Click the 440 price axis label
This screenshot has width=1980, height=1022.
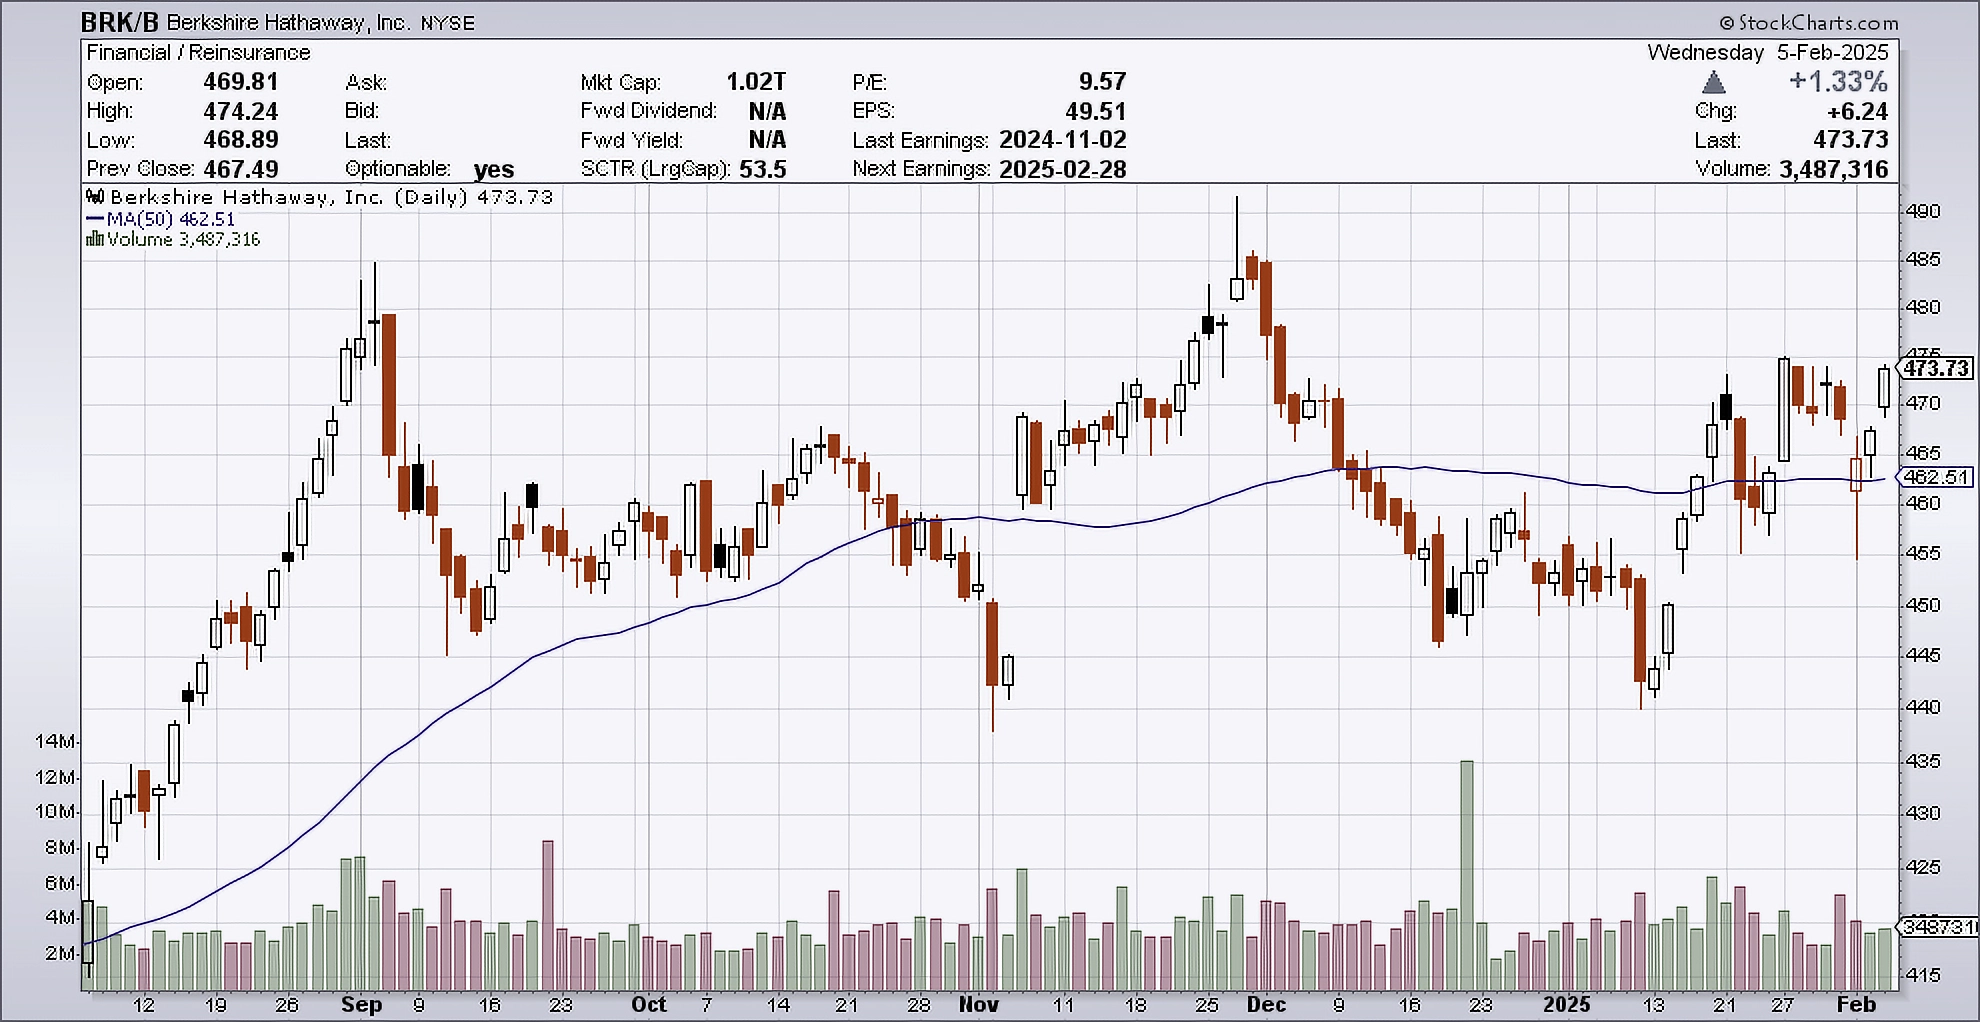click(x=1923, y=707)
